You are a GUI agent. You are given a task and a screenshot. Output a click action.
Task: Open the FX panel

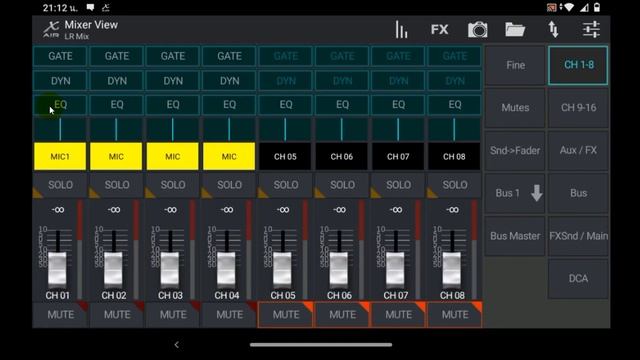click(439, 30)
